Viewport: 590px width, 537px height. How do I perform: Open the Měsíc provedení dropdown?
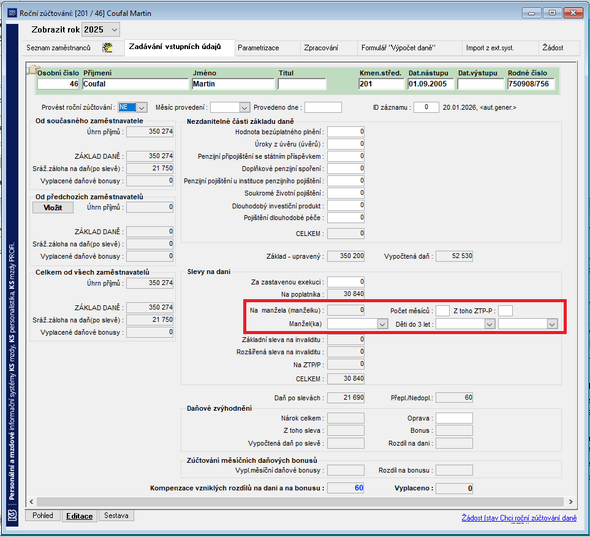[x=244, y=108]
